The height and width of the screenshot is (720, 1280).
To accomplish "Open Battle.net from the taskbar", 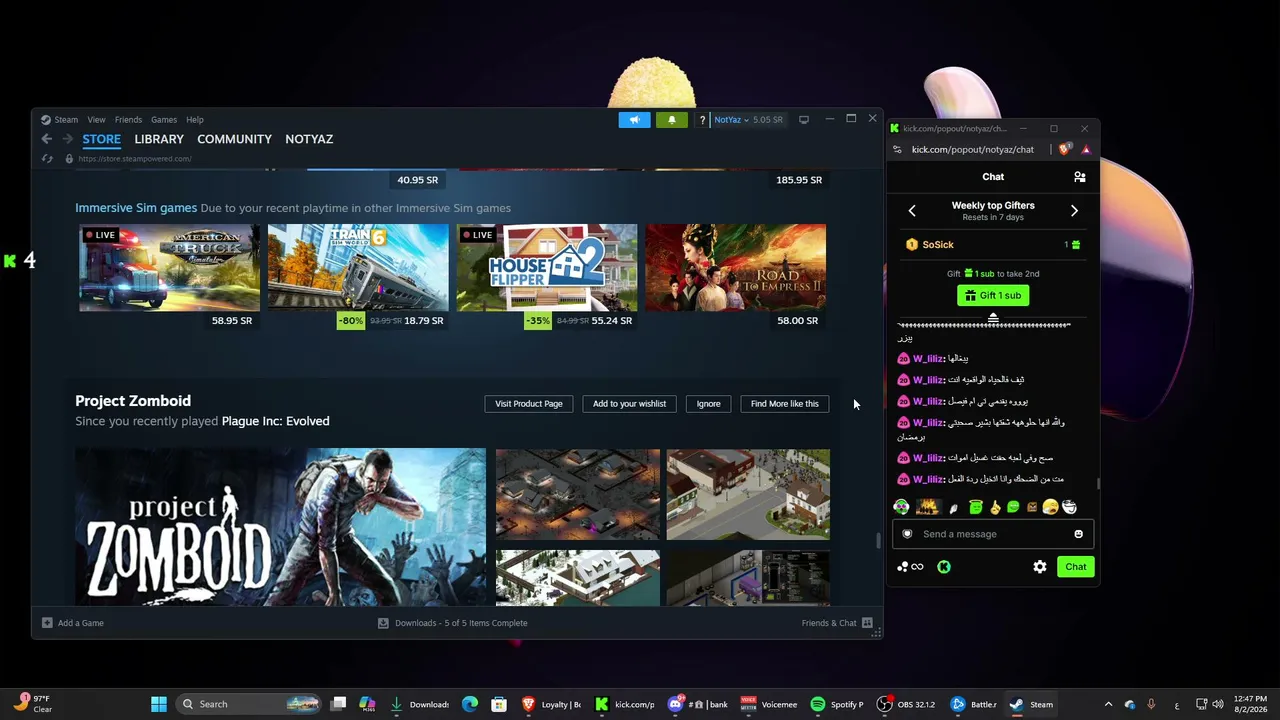I will (x=973, y=704).
